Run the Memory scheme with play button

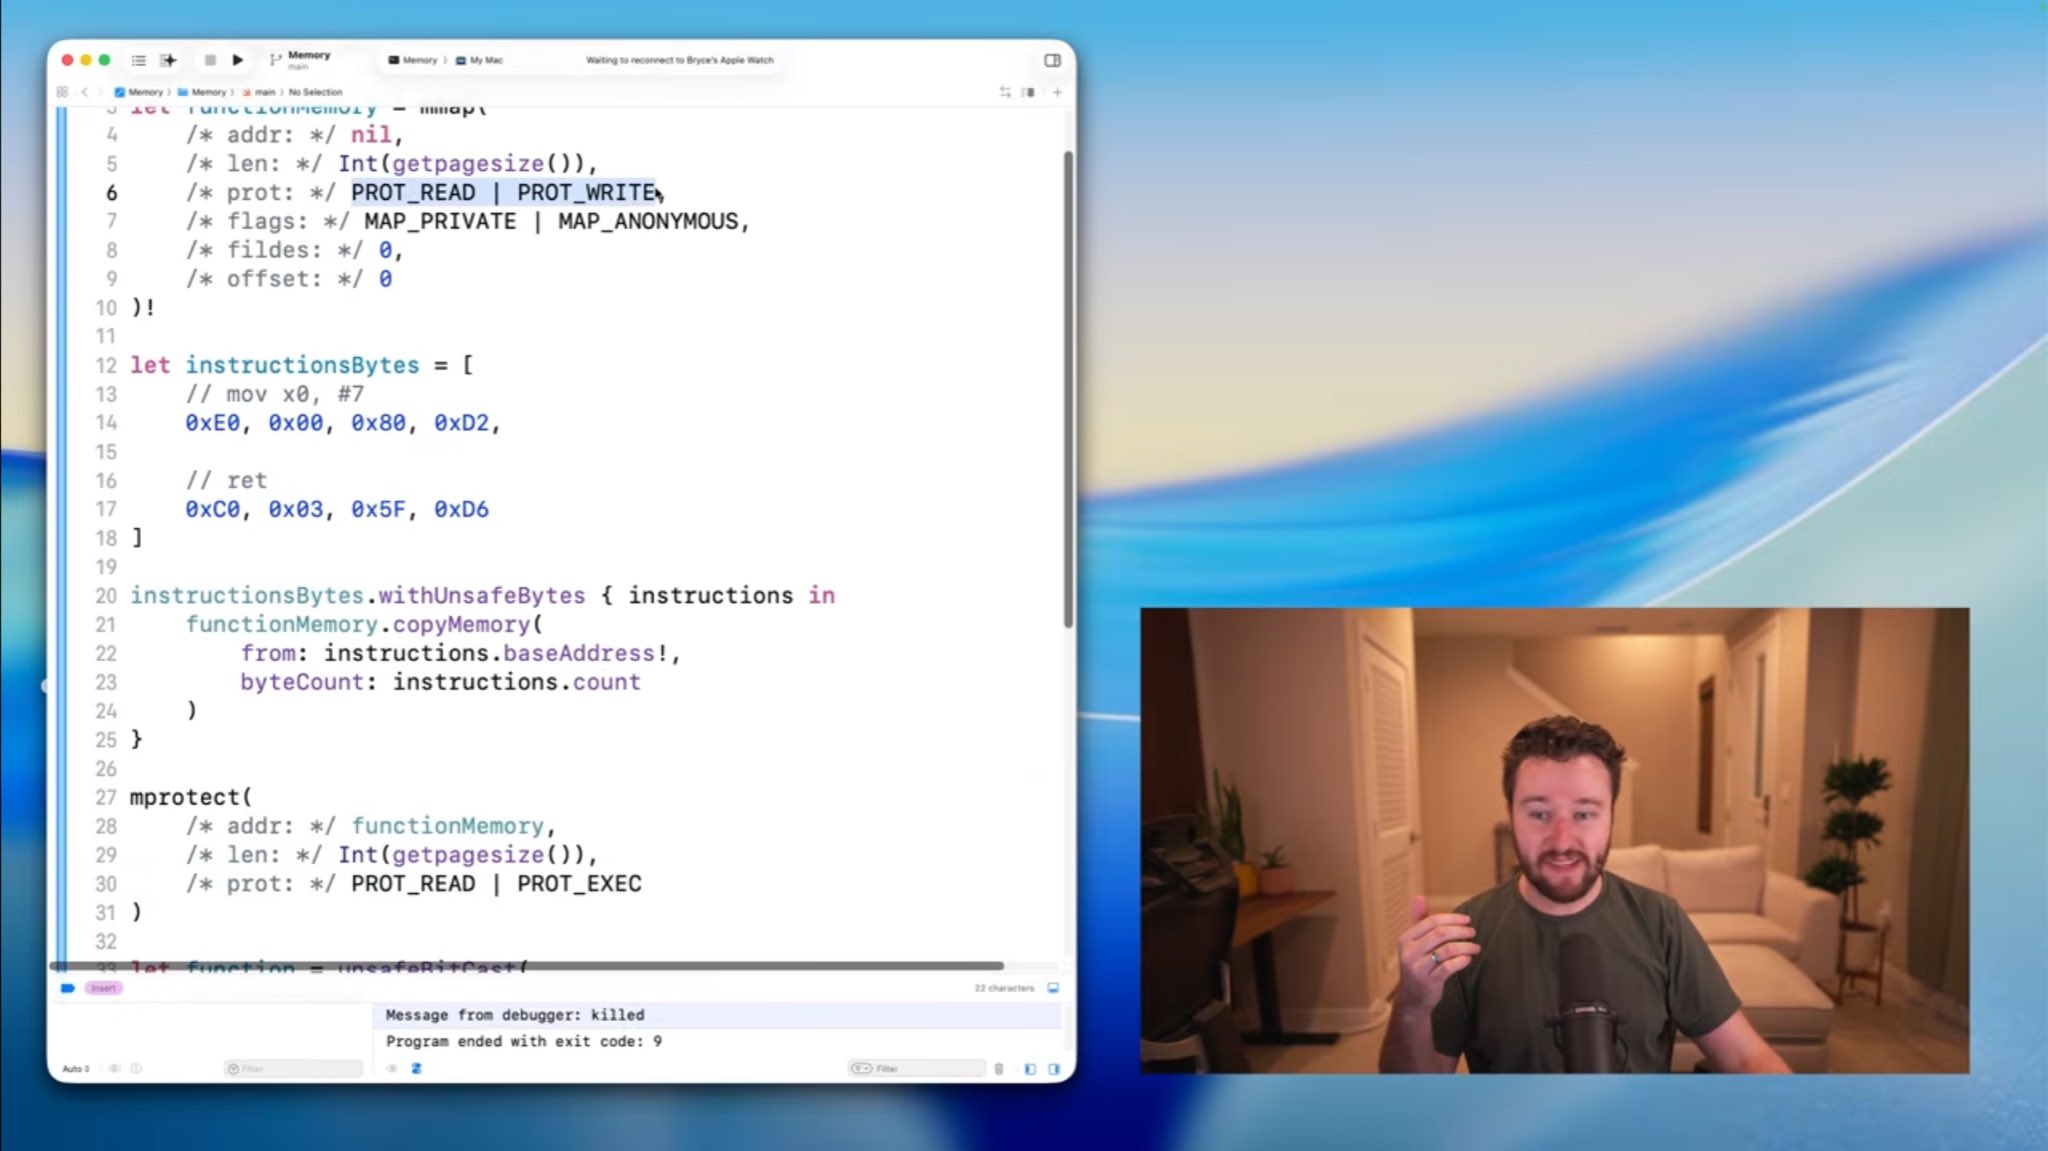(x=238, y=60)
